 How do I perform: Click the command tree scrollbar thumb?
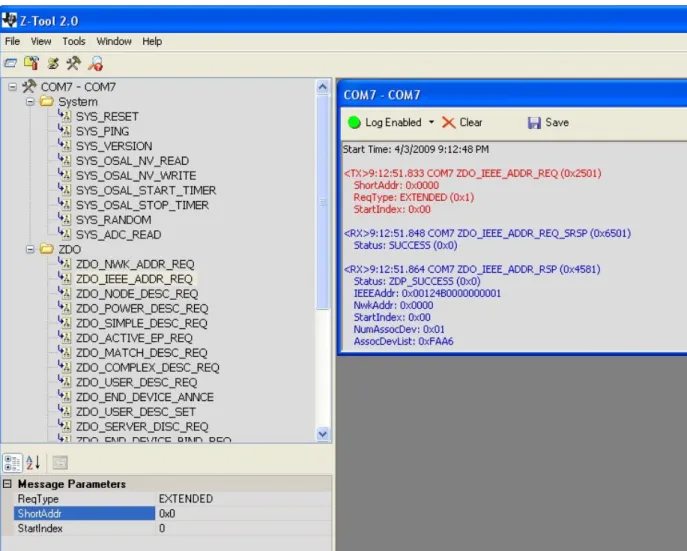(x=323, y=202)
